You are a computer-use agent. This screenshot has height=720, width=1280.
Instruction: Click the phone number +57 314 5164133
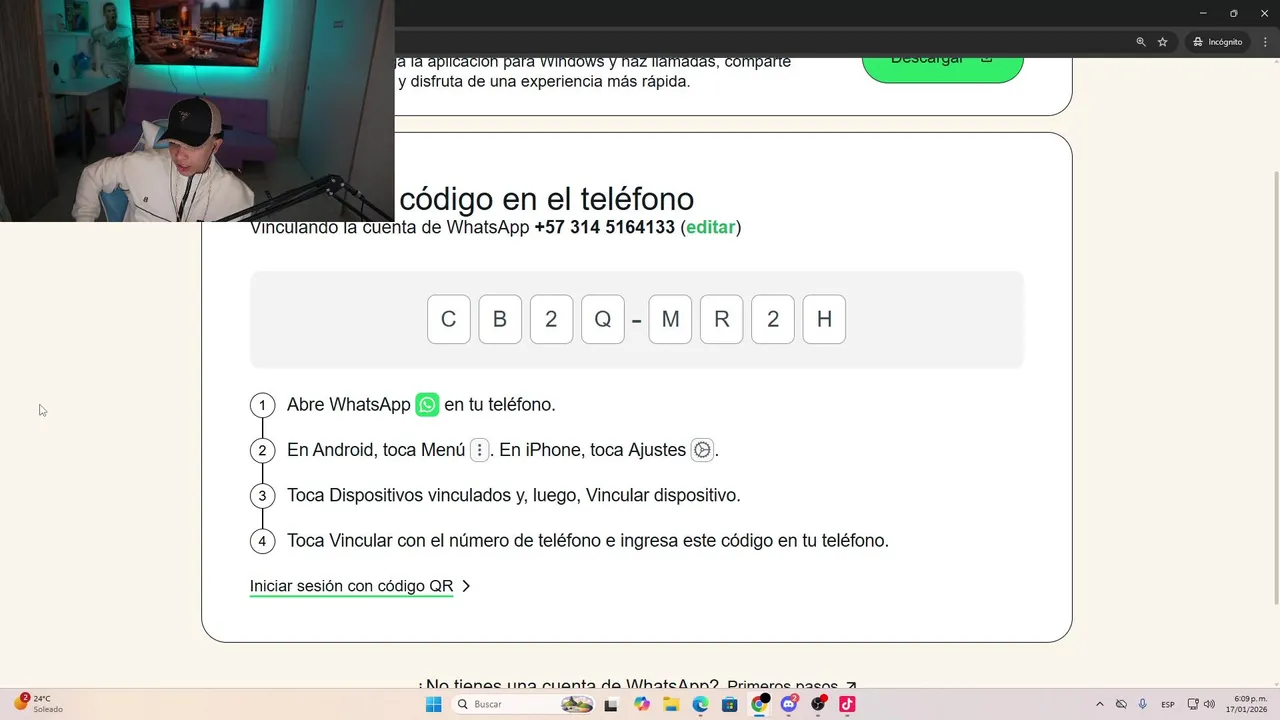pyautogui.click(x=604, y=227)
